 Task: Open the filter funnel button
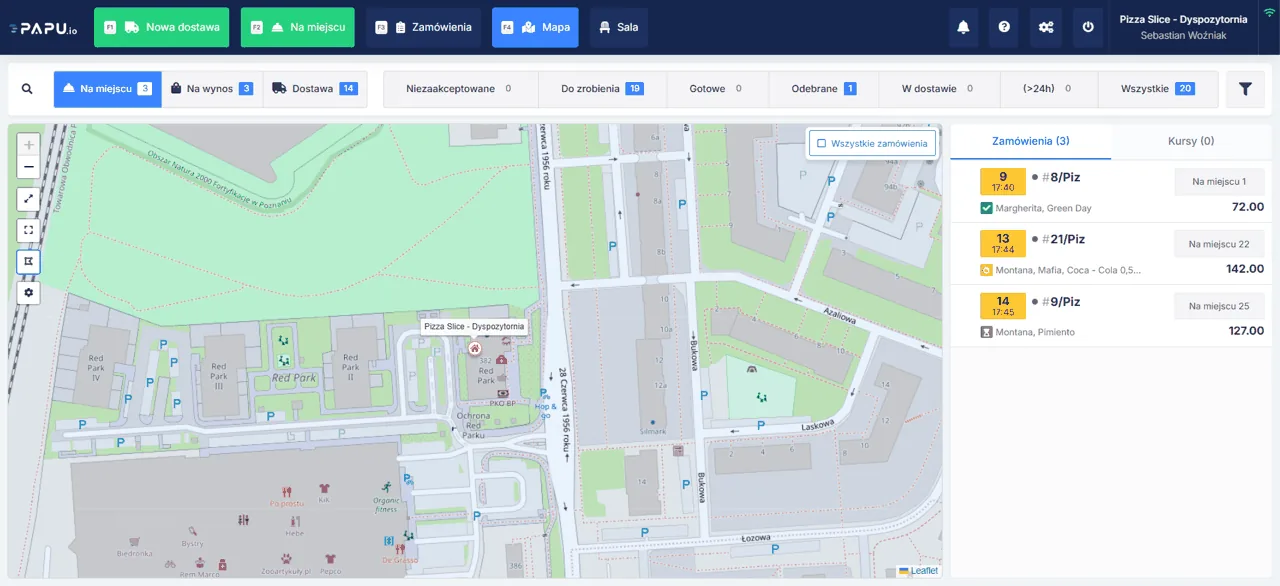pyautogui.click(x=1245, y=89)
